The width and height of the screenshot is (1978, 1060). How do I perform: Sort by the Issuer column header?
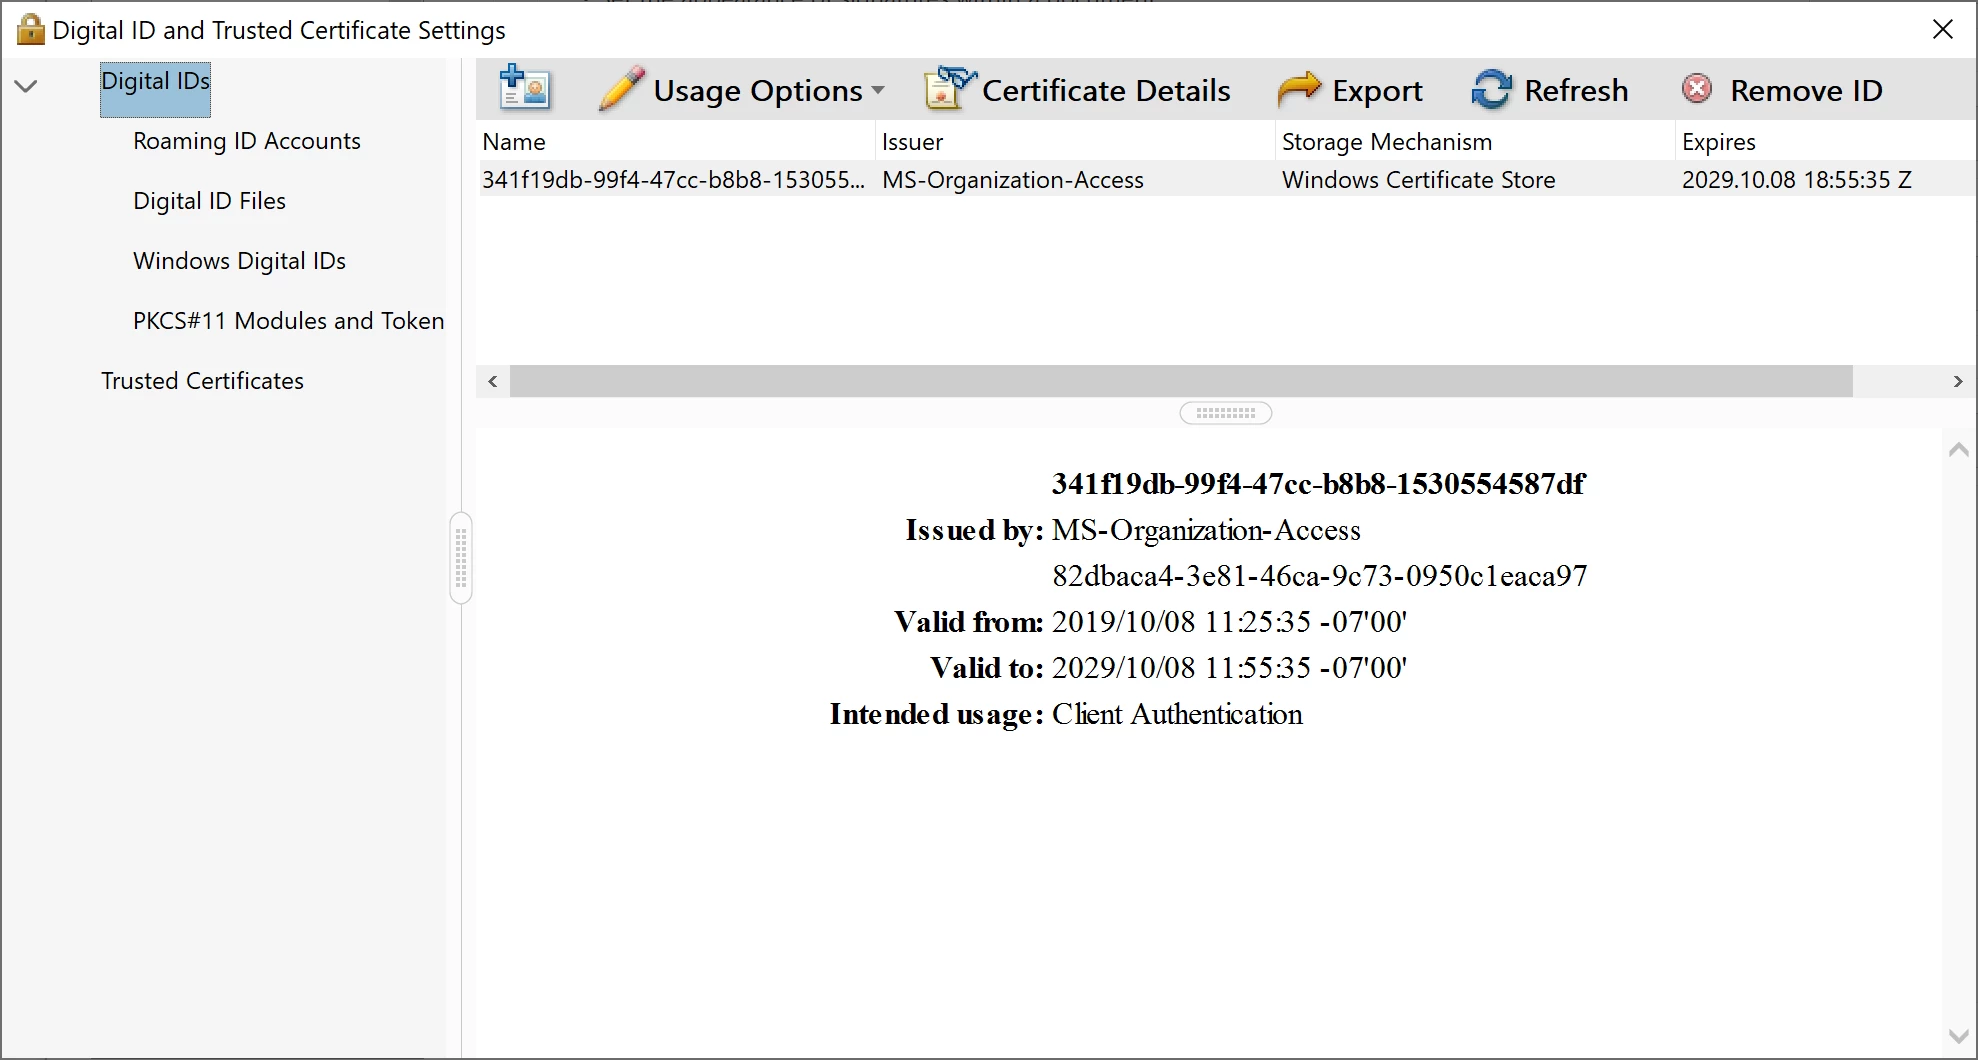point(1075,142)
